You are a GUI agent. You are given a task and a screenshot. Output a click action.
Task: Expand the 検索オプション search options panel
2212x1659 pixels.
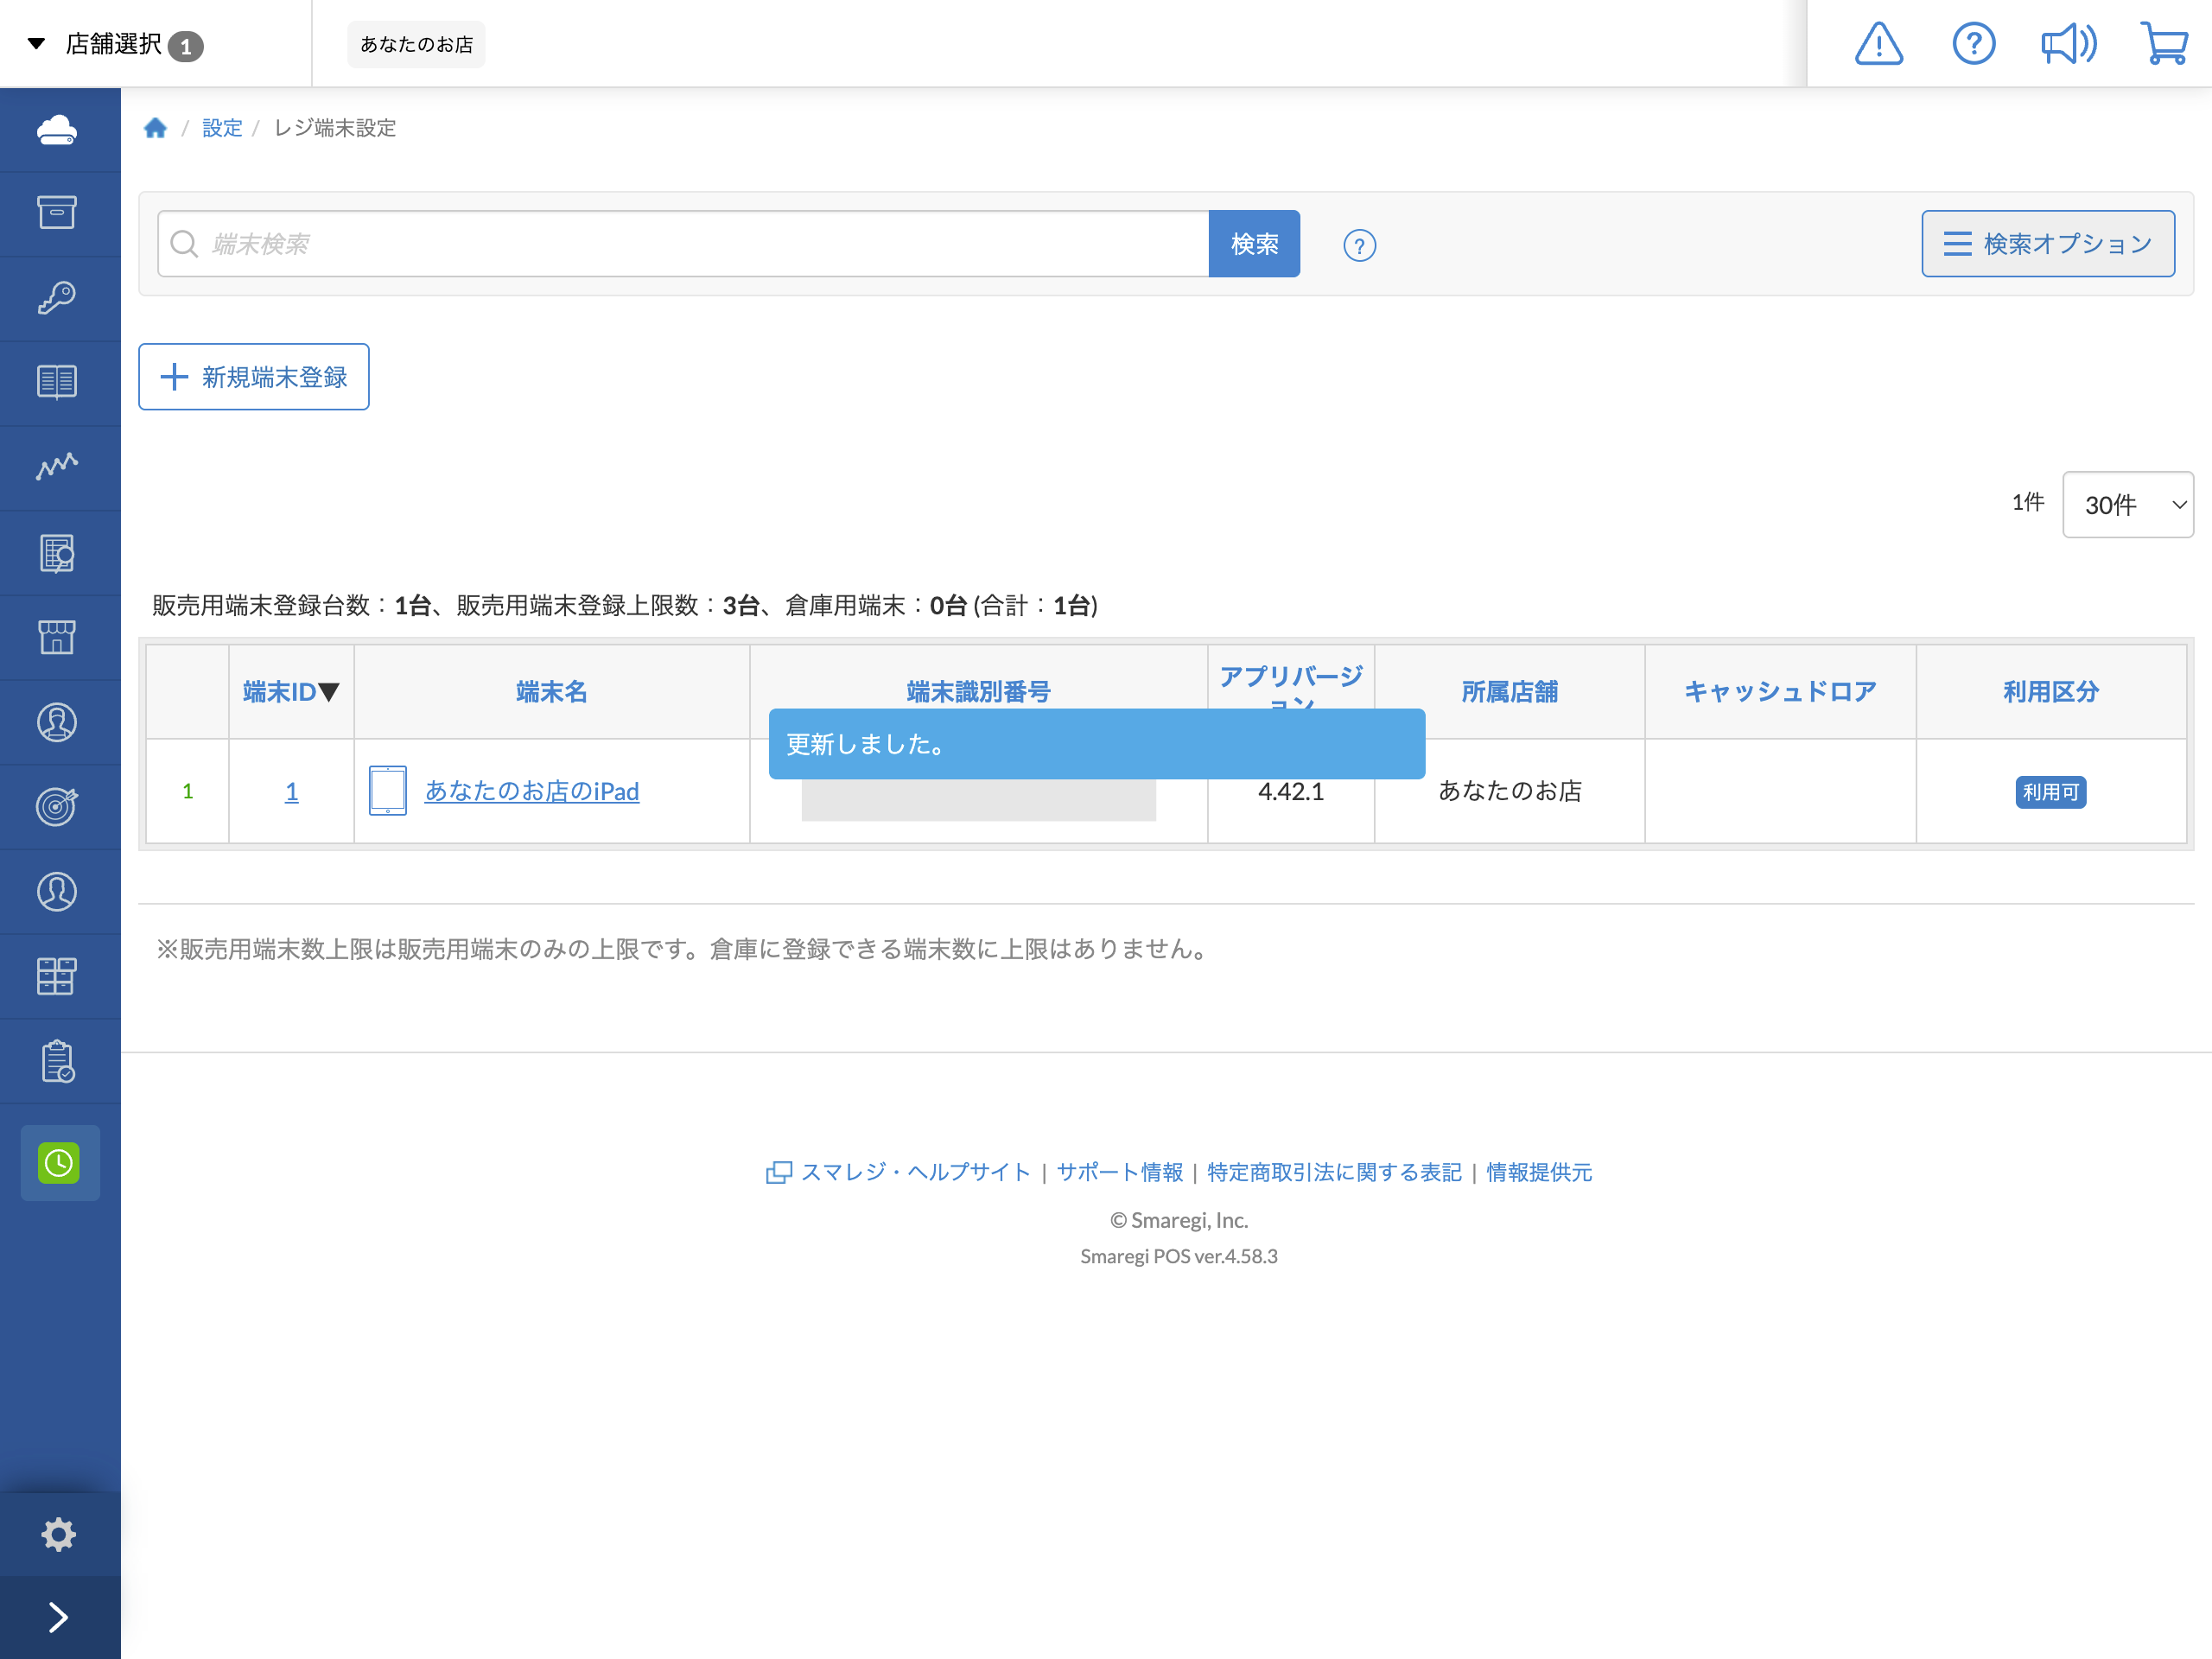2048,243
